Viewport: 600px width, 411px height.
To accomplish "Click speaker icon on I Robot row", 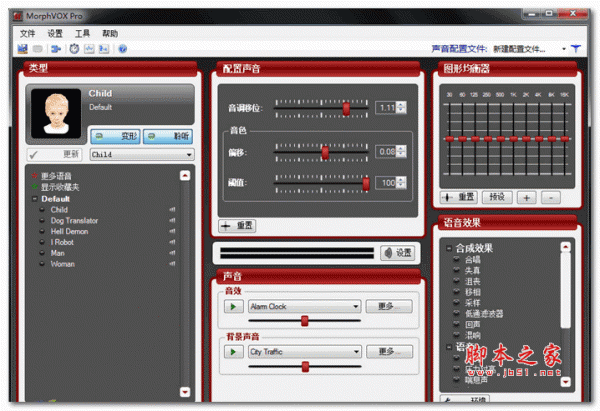I will 172,242.
